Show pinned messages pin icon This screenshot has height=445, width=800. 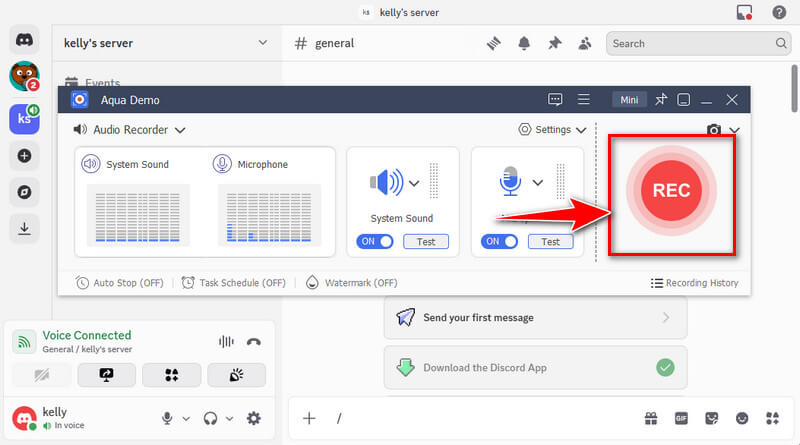(x=555, y=43)
